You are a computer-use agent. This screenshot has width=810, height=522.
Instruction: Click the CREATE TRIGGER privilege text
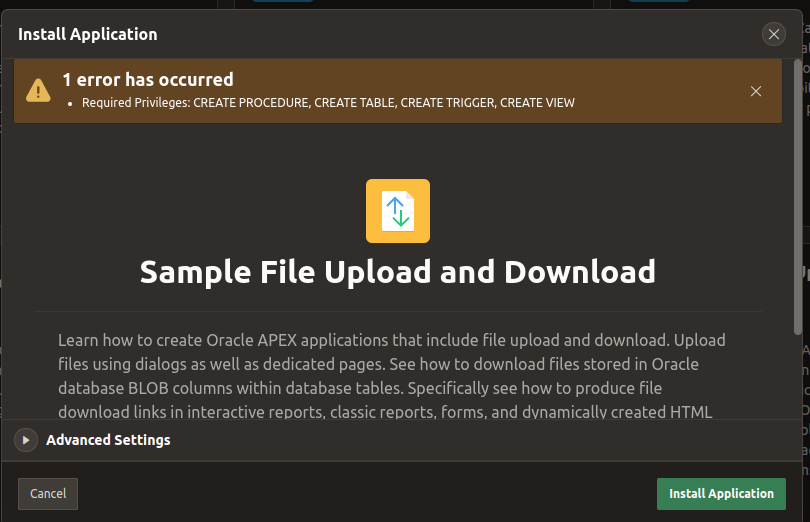point(447,102)
